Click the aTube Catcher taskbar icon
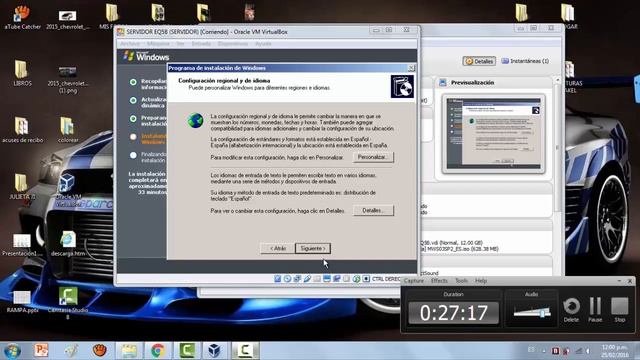The width and height of the screenshot is (640, 360). (x=100, y=350)
